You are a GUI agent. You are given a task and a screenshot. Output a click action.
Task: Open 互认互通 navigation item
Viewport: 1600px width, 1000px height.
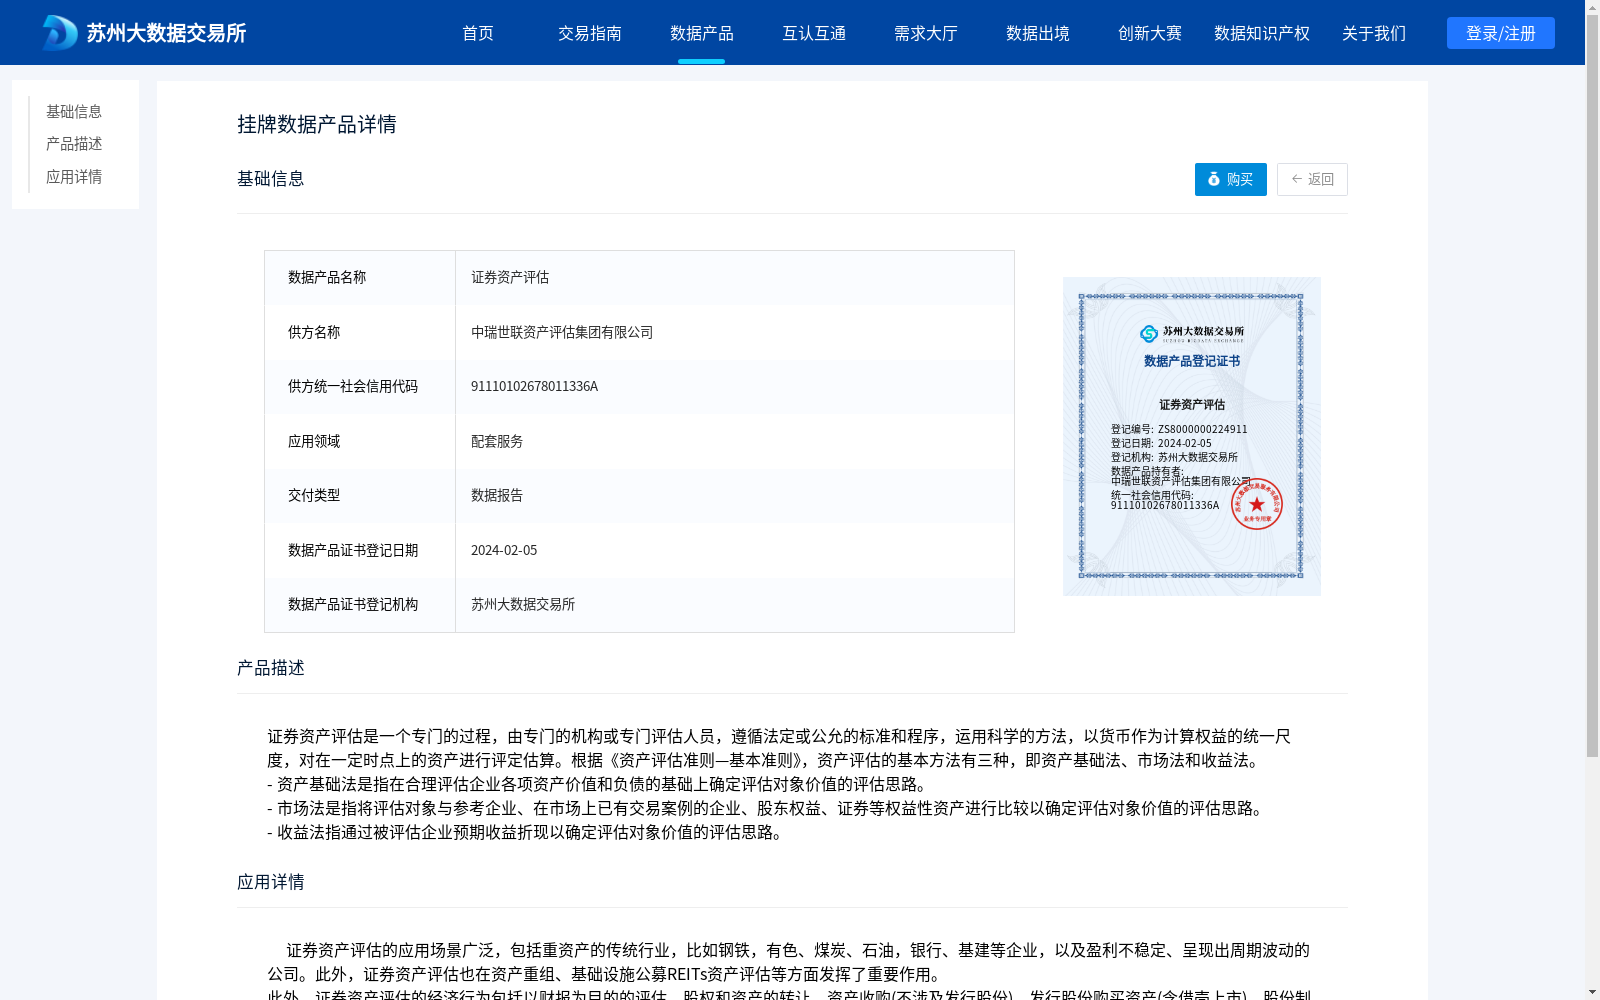[814, 33]
